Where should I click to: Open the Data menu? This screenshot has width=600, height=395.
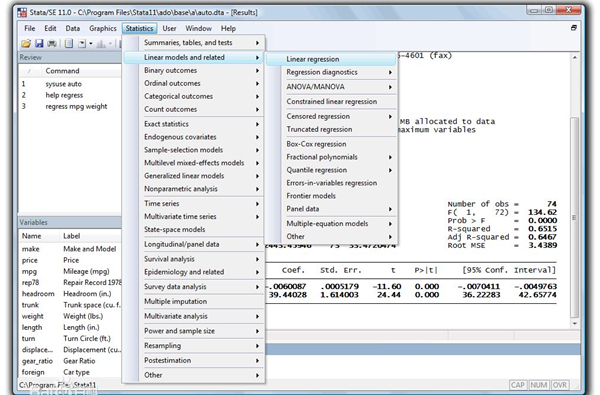(73, 28)
